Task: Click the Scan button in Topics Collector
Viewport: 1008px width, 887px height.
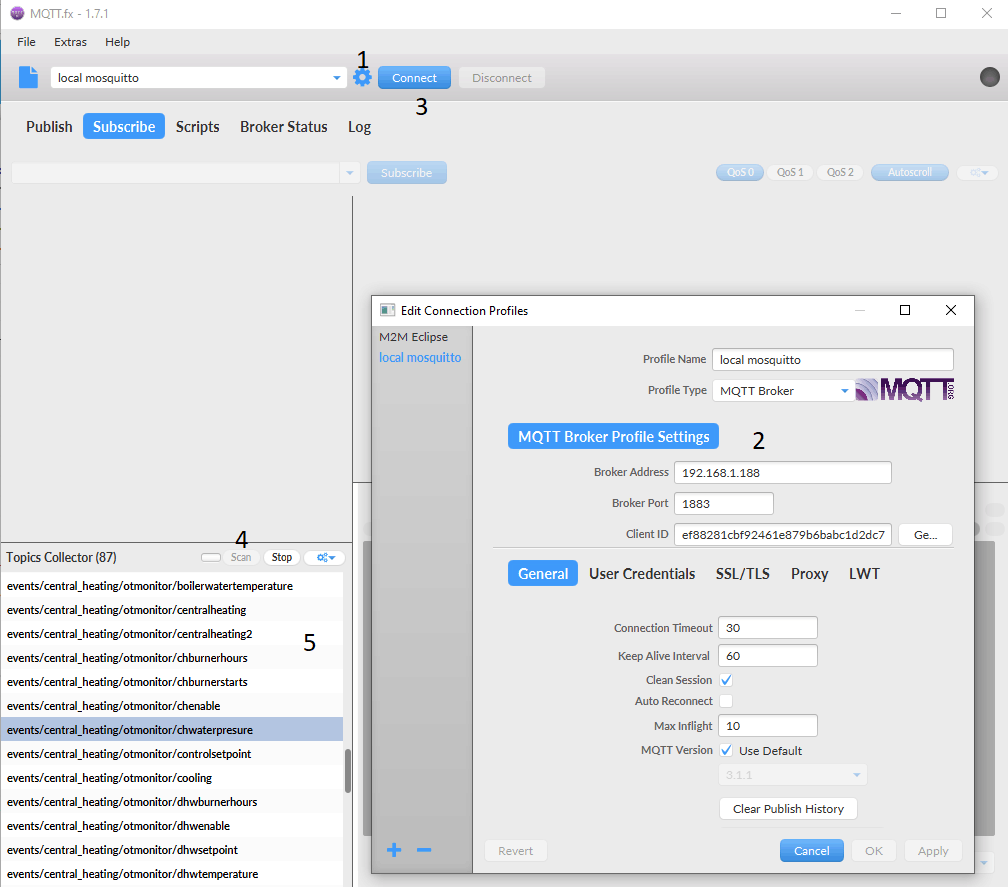Action: 241,557
